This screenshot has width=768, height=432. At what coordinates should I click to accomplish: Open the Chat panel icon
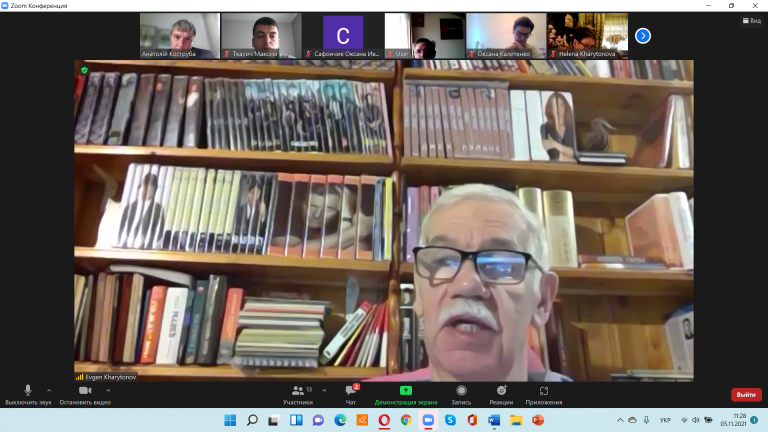tap(351, 390)
